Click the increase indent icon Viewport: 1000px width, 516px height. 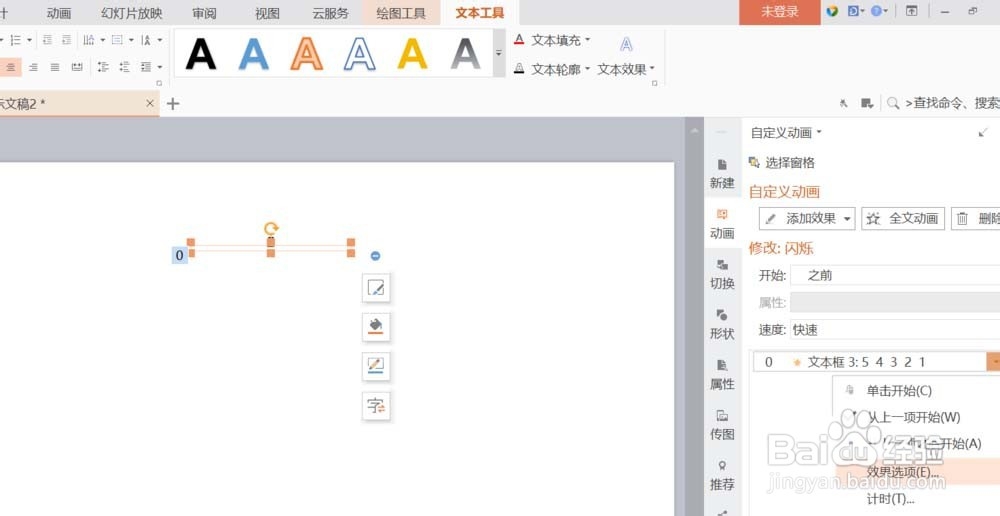pos(66,40)
